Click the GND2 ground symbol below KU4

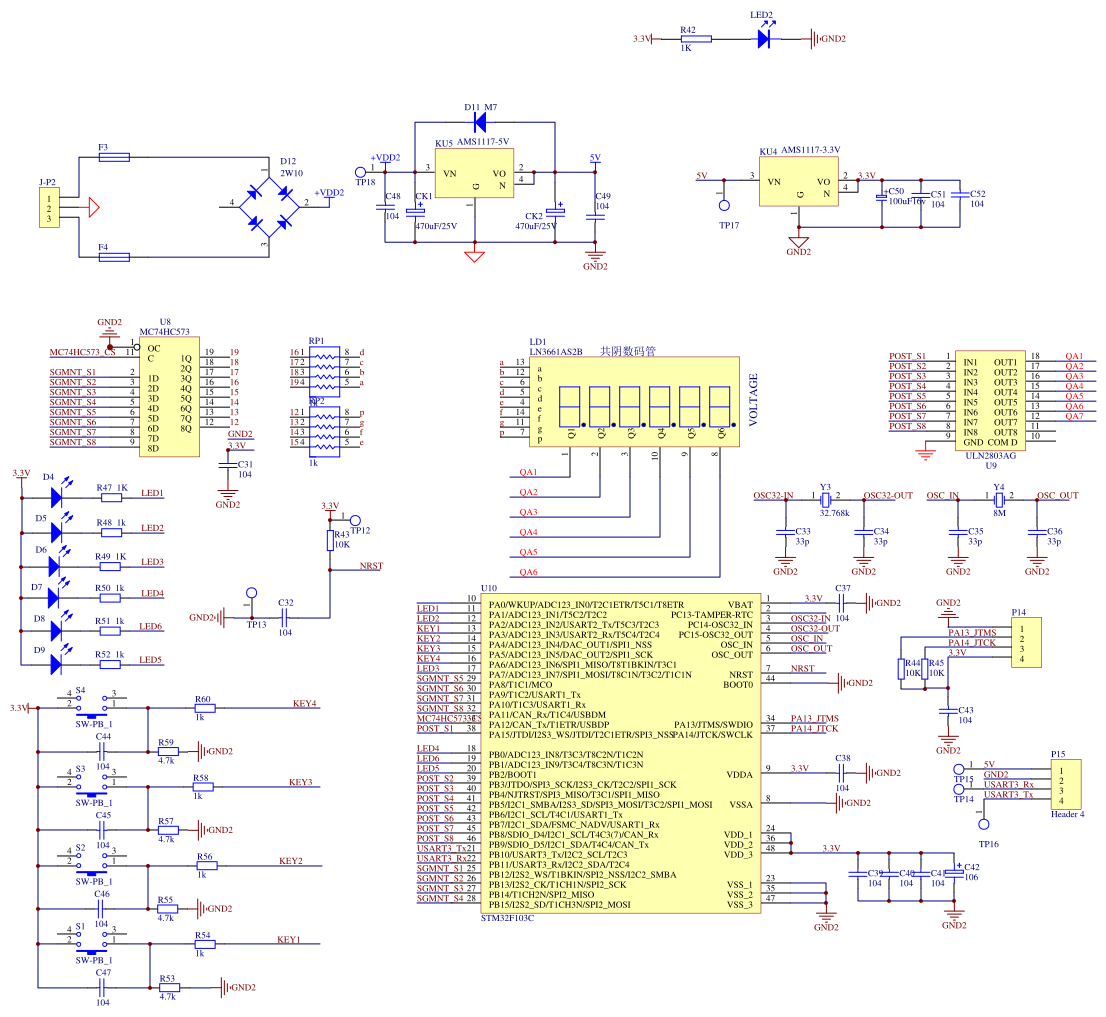click(x=800, y=243)
